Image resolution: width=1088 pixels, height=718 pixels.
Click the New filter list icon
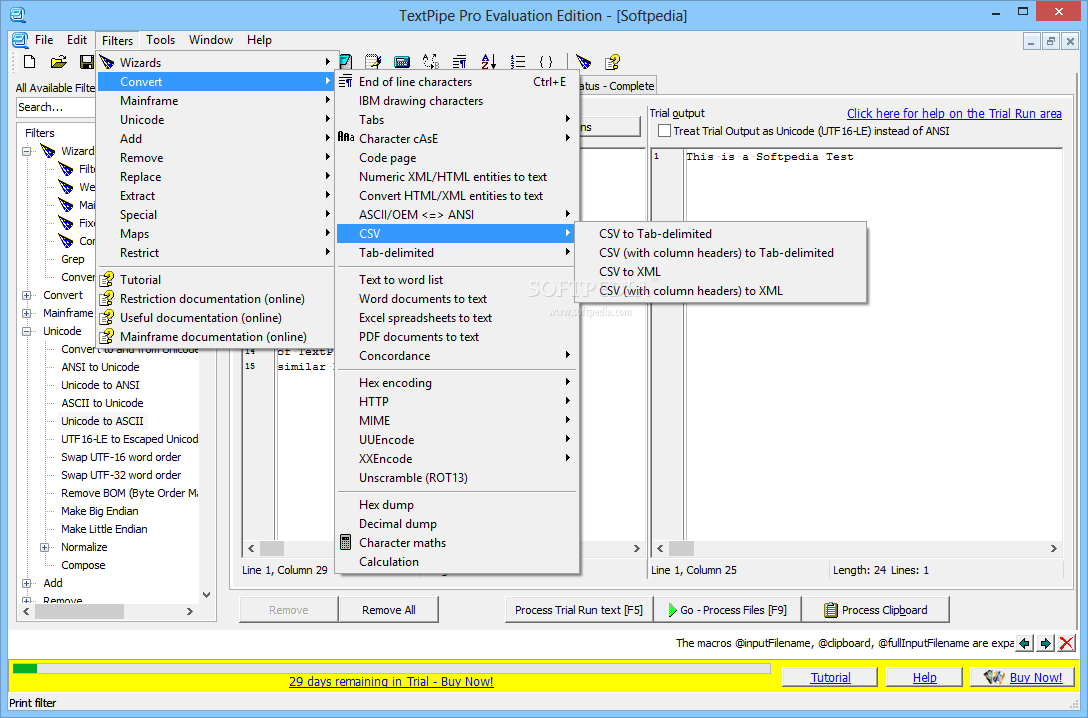[x=29, y=62]
